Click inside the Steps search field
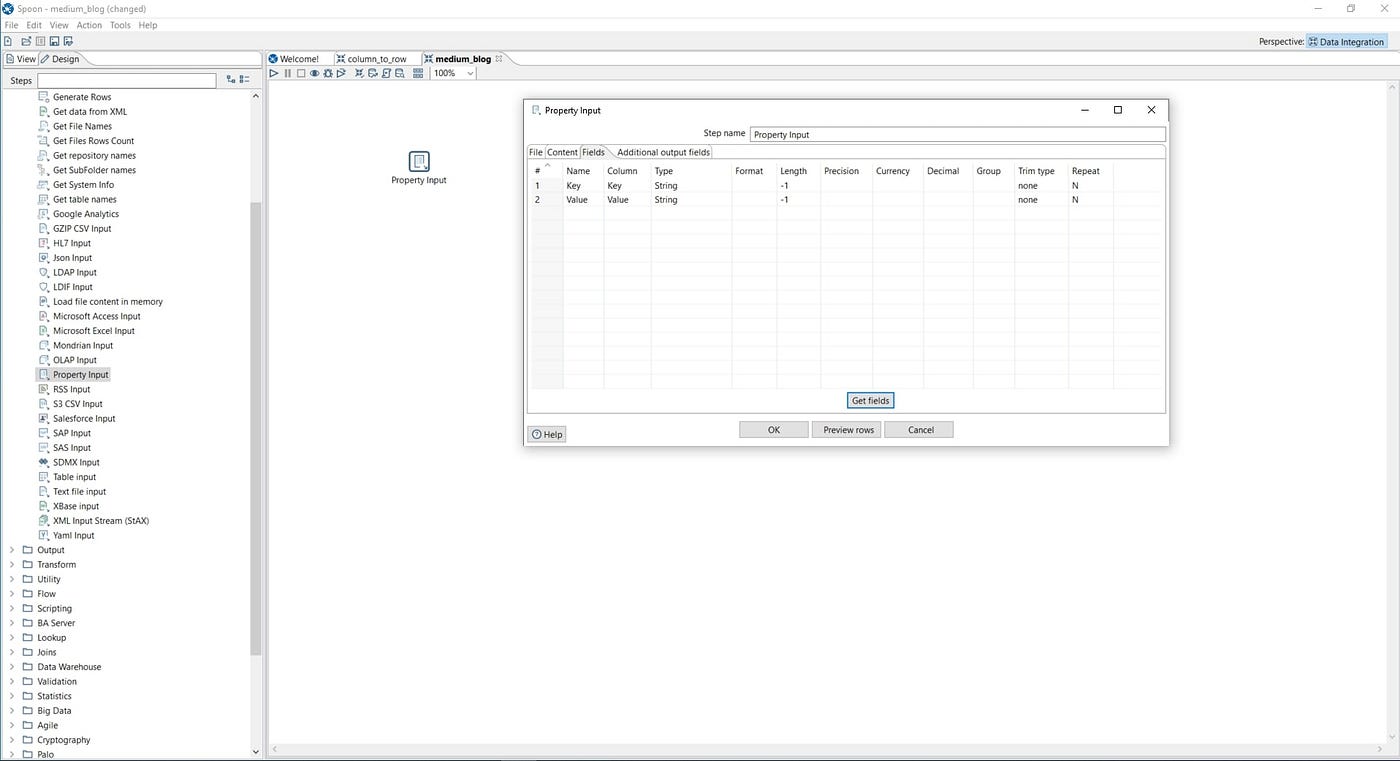The height and width of the screenshot is (761, 1400). pos(128,79)
